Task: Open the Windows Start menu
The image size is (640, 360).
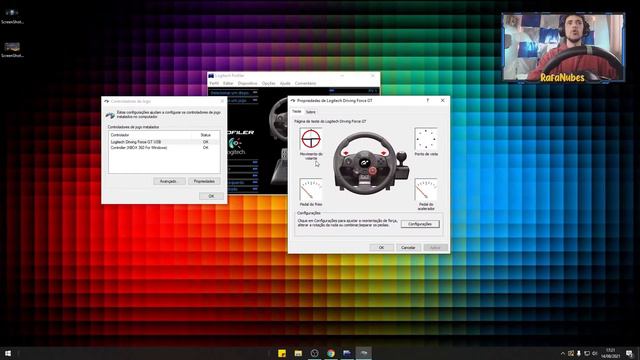Action: pyautogui.click(x=8, y=353)
